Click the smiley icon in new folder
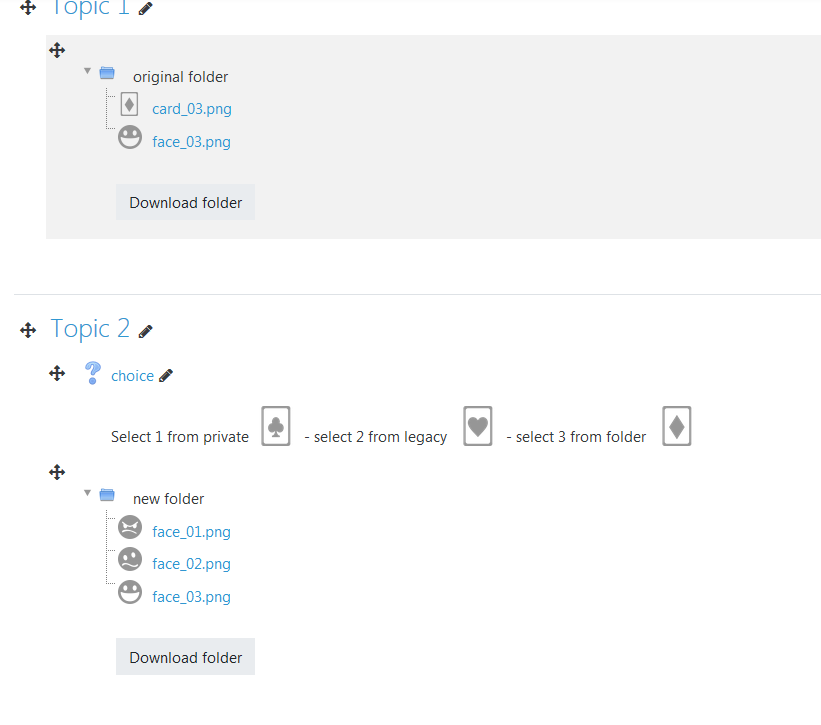Screen dimensions: 821x725 pyautogui.click(x=130, y=592)
